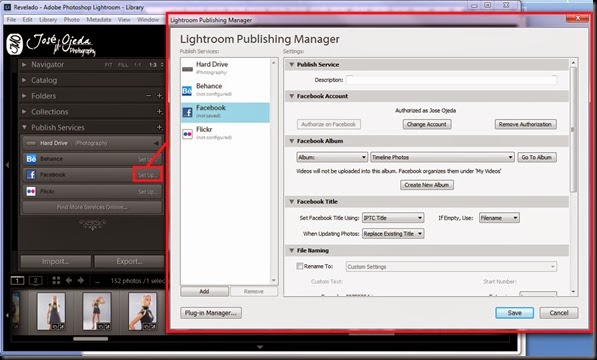Click the Import button

56,261
